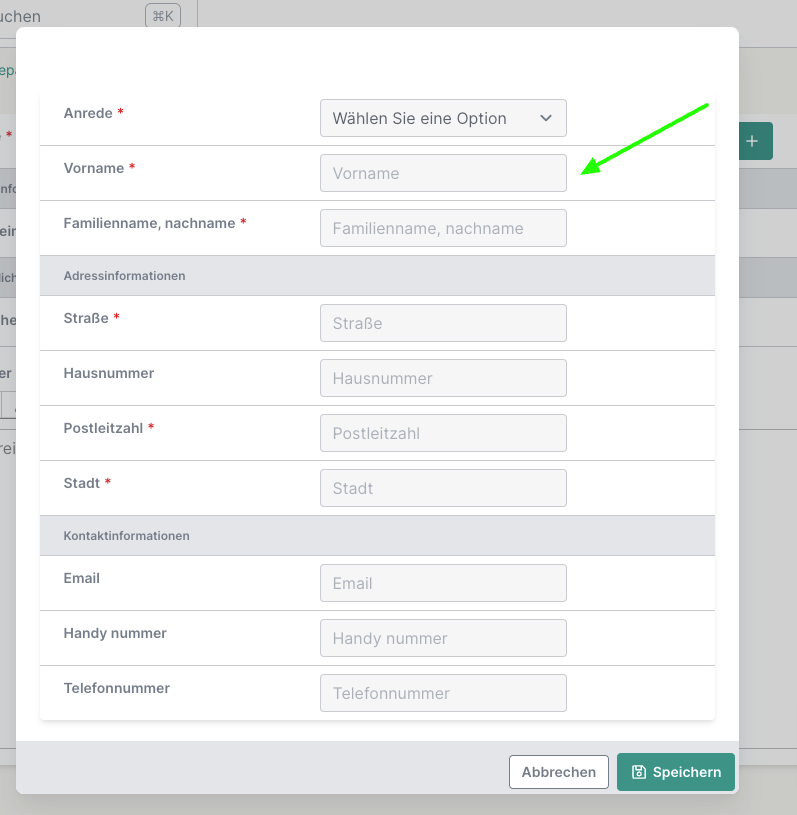Select the Straße input field

click(443, 323)
